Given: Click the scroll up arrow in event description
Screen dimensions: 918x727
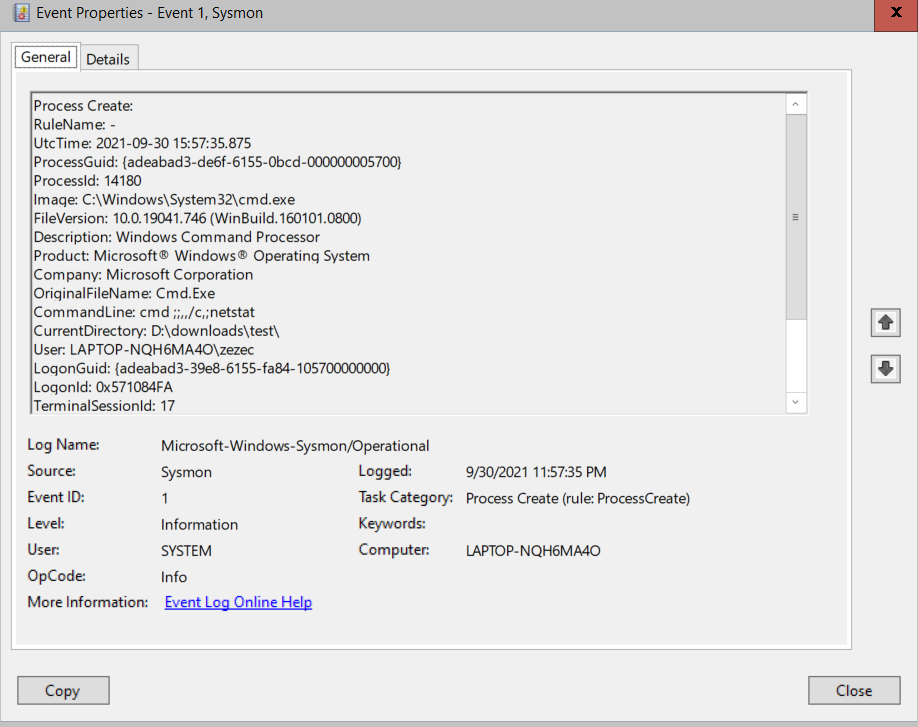Looking at the screenshot, I should (x=795, y=105).
